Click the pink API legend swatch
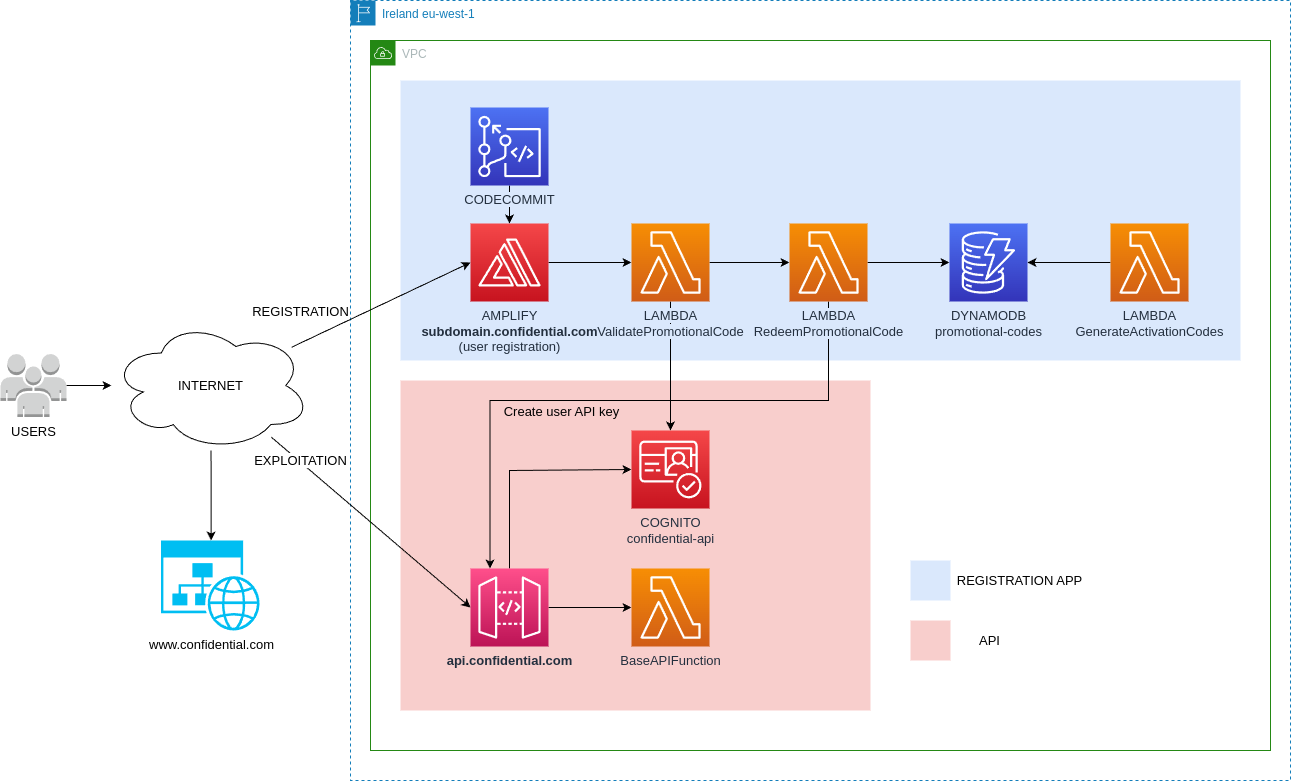 click(x=928, y=641)
